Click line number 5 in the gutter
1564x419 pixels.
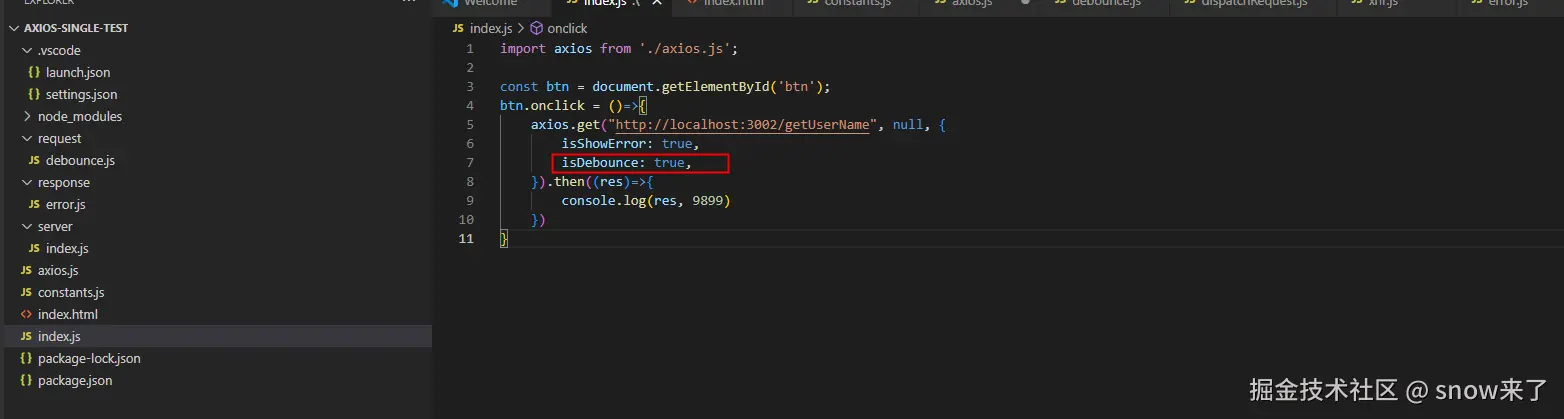470,125
